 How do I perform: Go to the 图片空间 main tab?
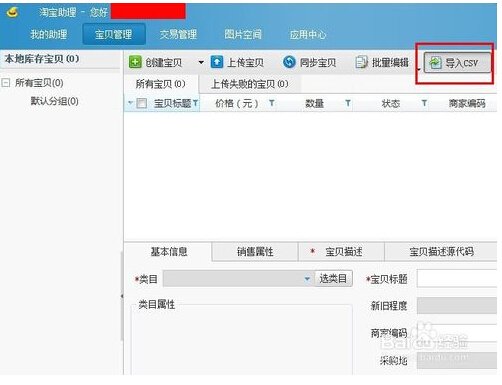pos(243,34)
